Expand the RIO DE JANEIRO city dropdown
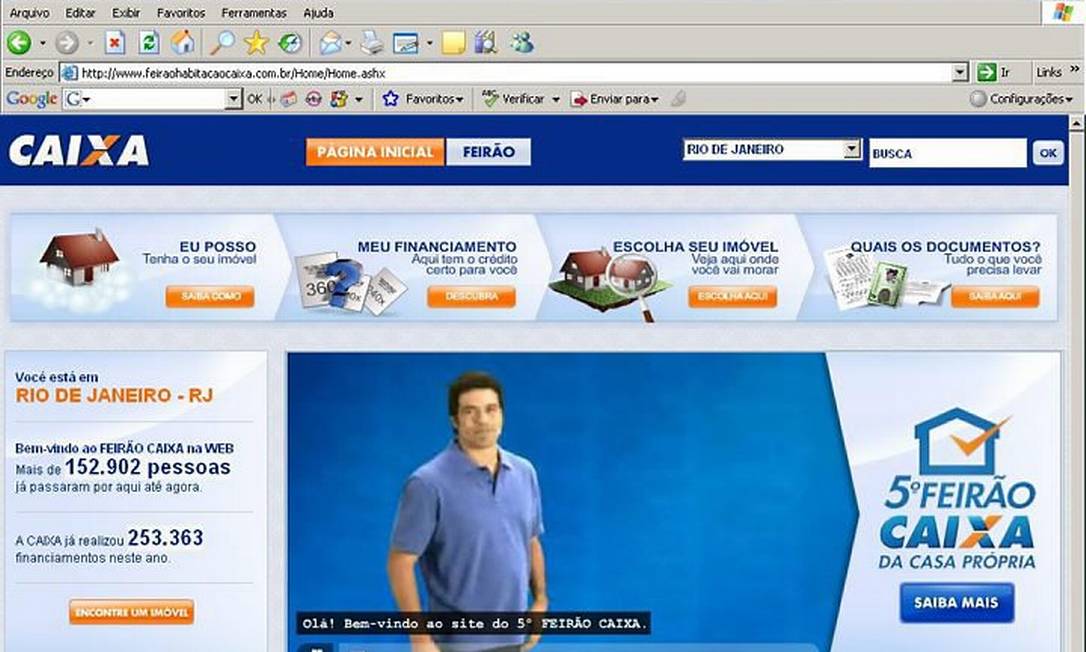1086x652 pixels. coord(851,150)
